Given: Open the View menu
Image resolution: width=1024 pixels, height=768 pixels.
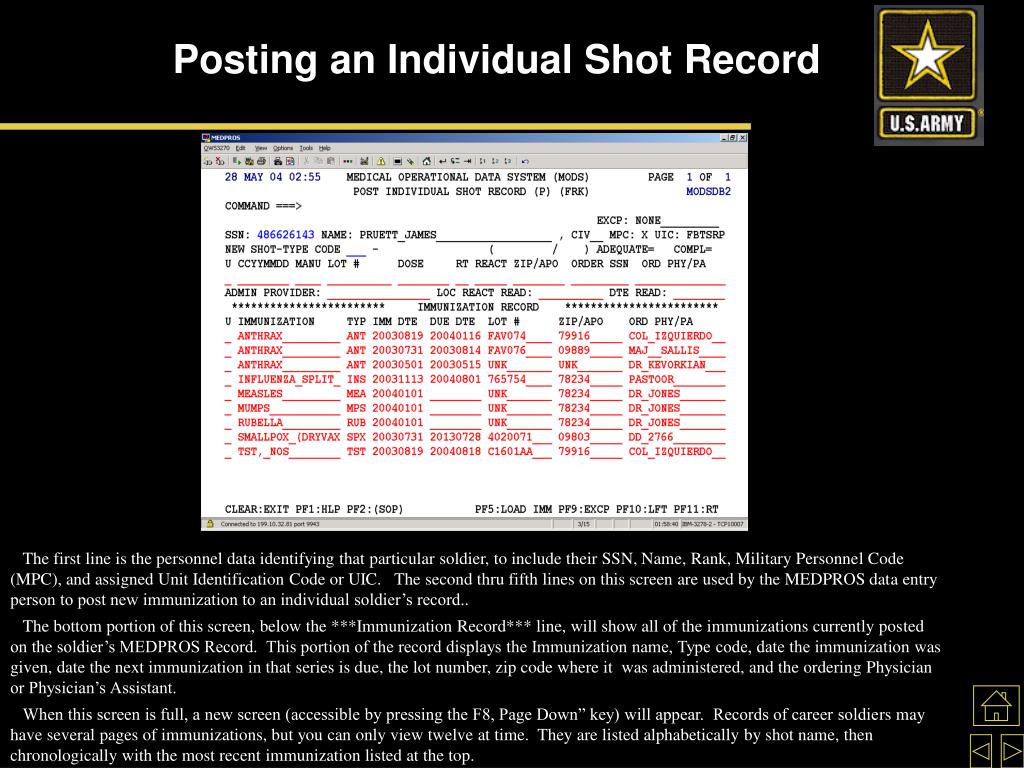Looking at the screenshot, I should [261, 148].
